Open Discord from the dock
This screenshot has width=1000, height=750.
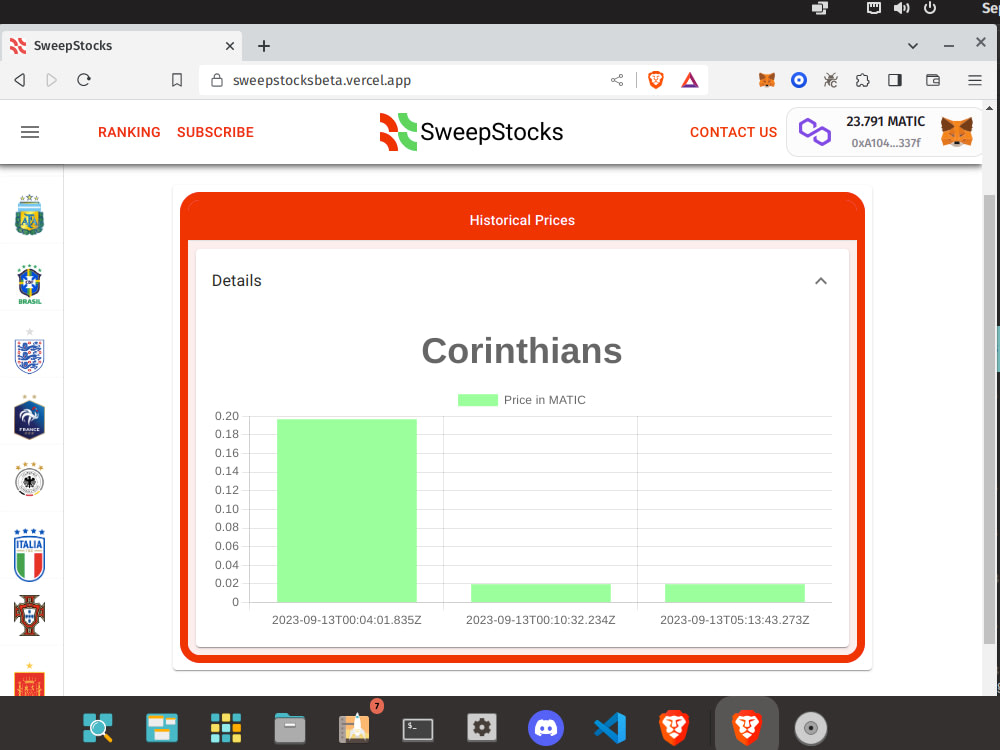[x=546, y=728]
